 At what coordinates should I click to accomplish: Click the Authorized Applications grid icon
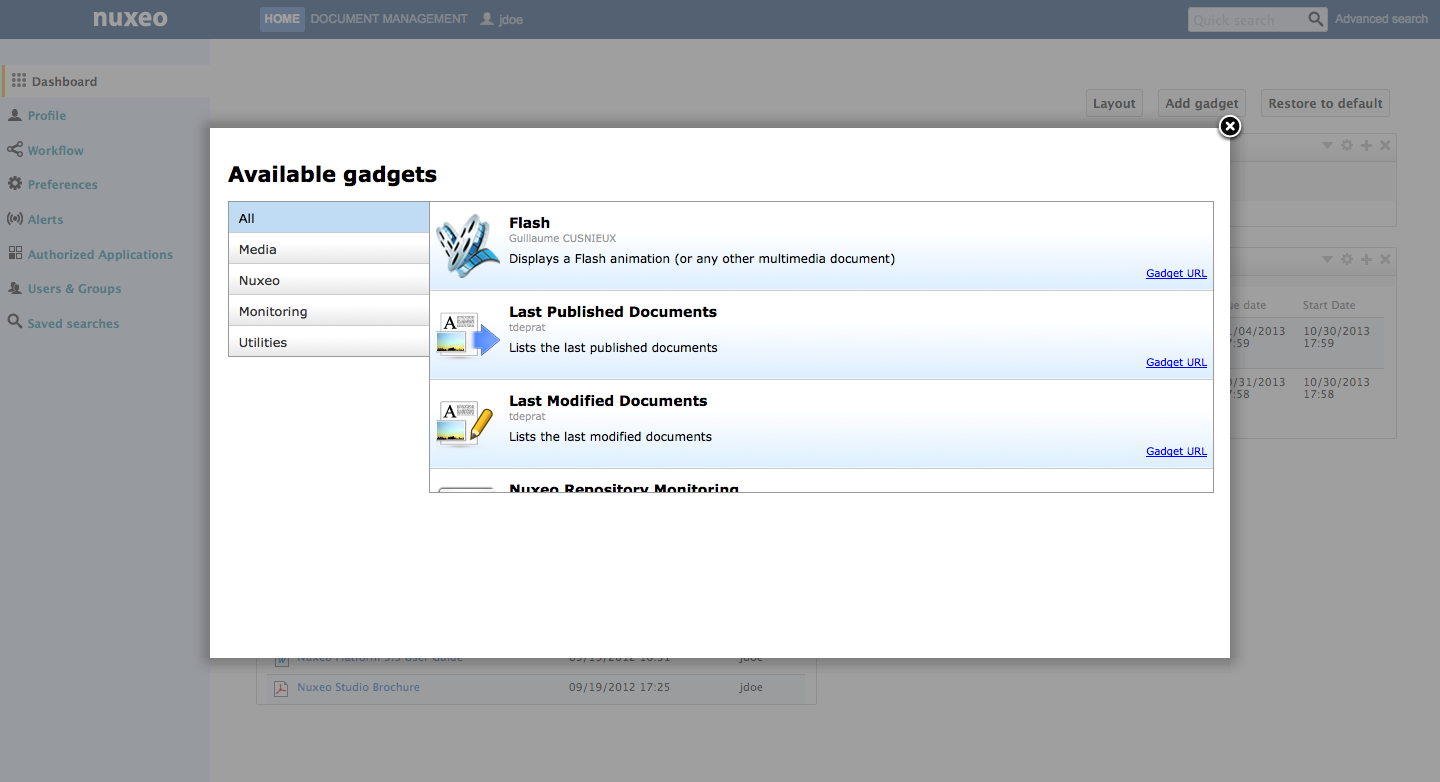point(15,253)
